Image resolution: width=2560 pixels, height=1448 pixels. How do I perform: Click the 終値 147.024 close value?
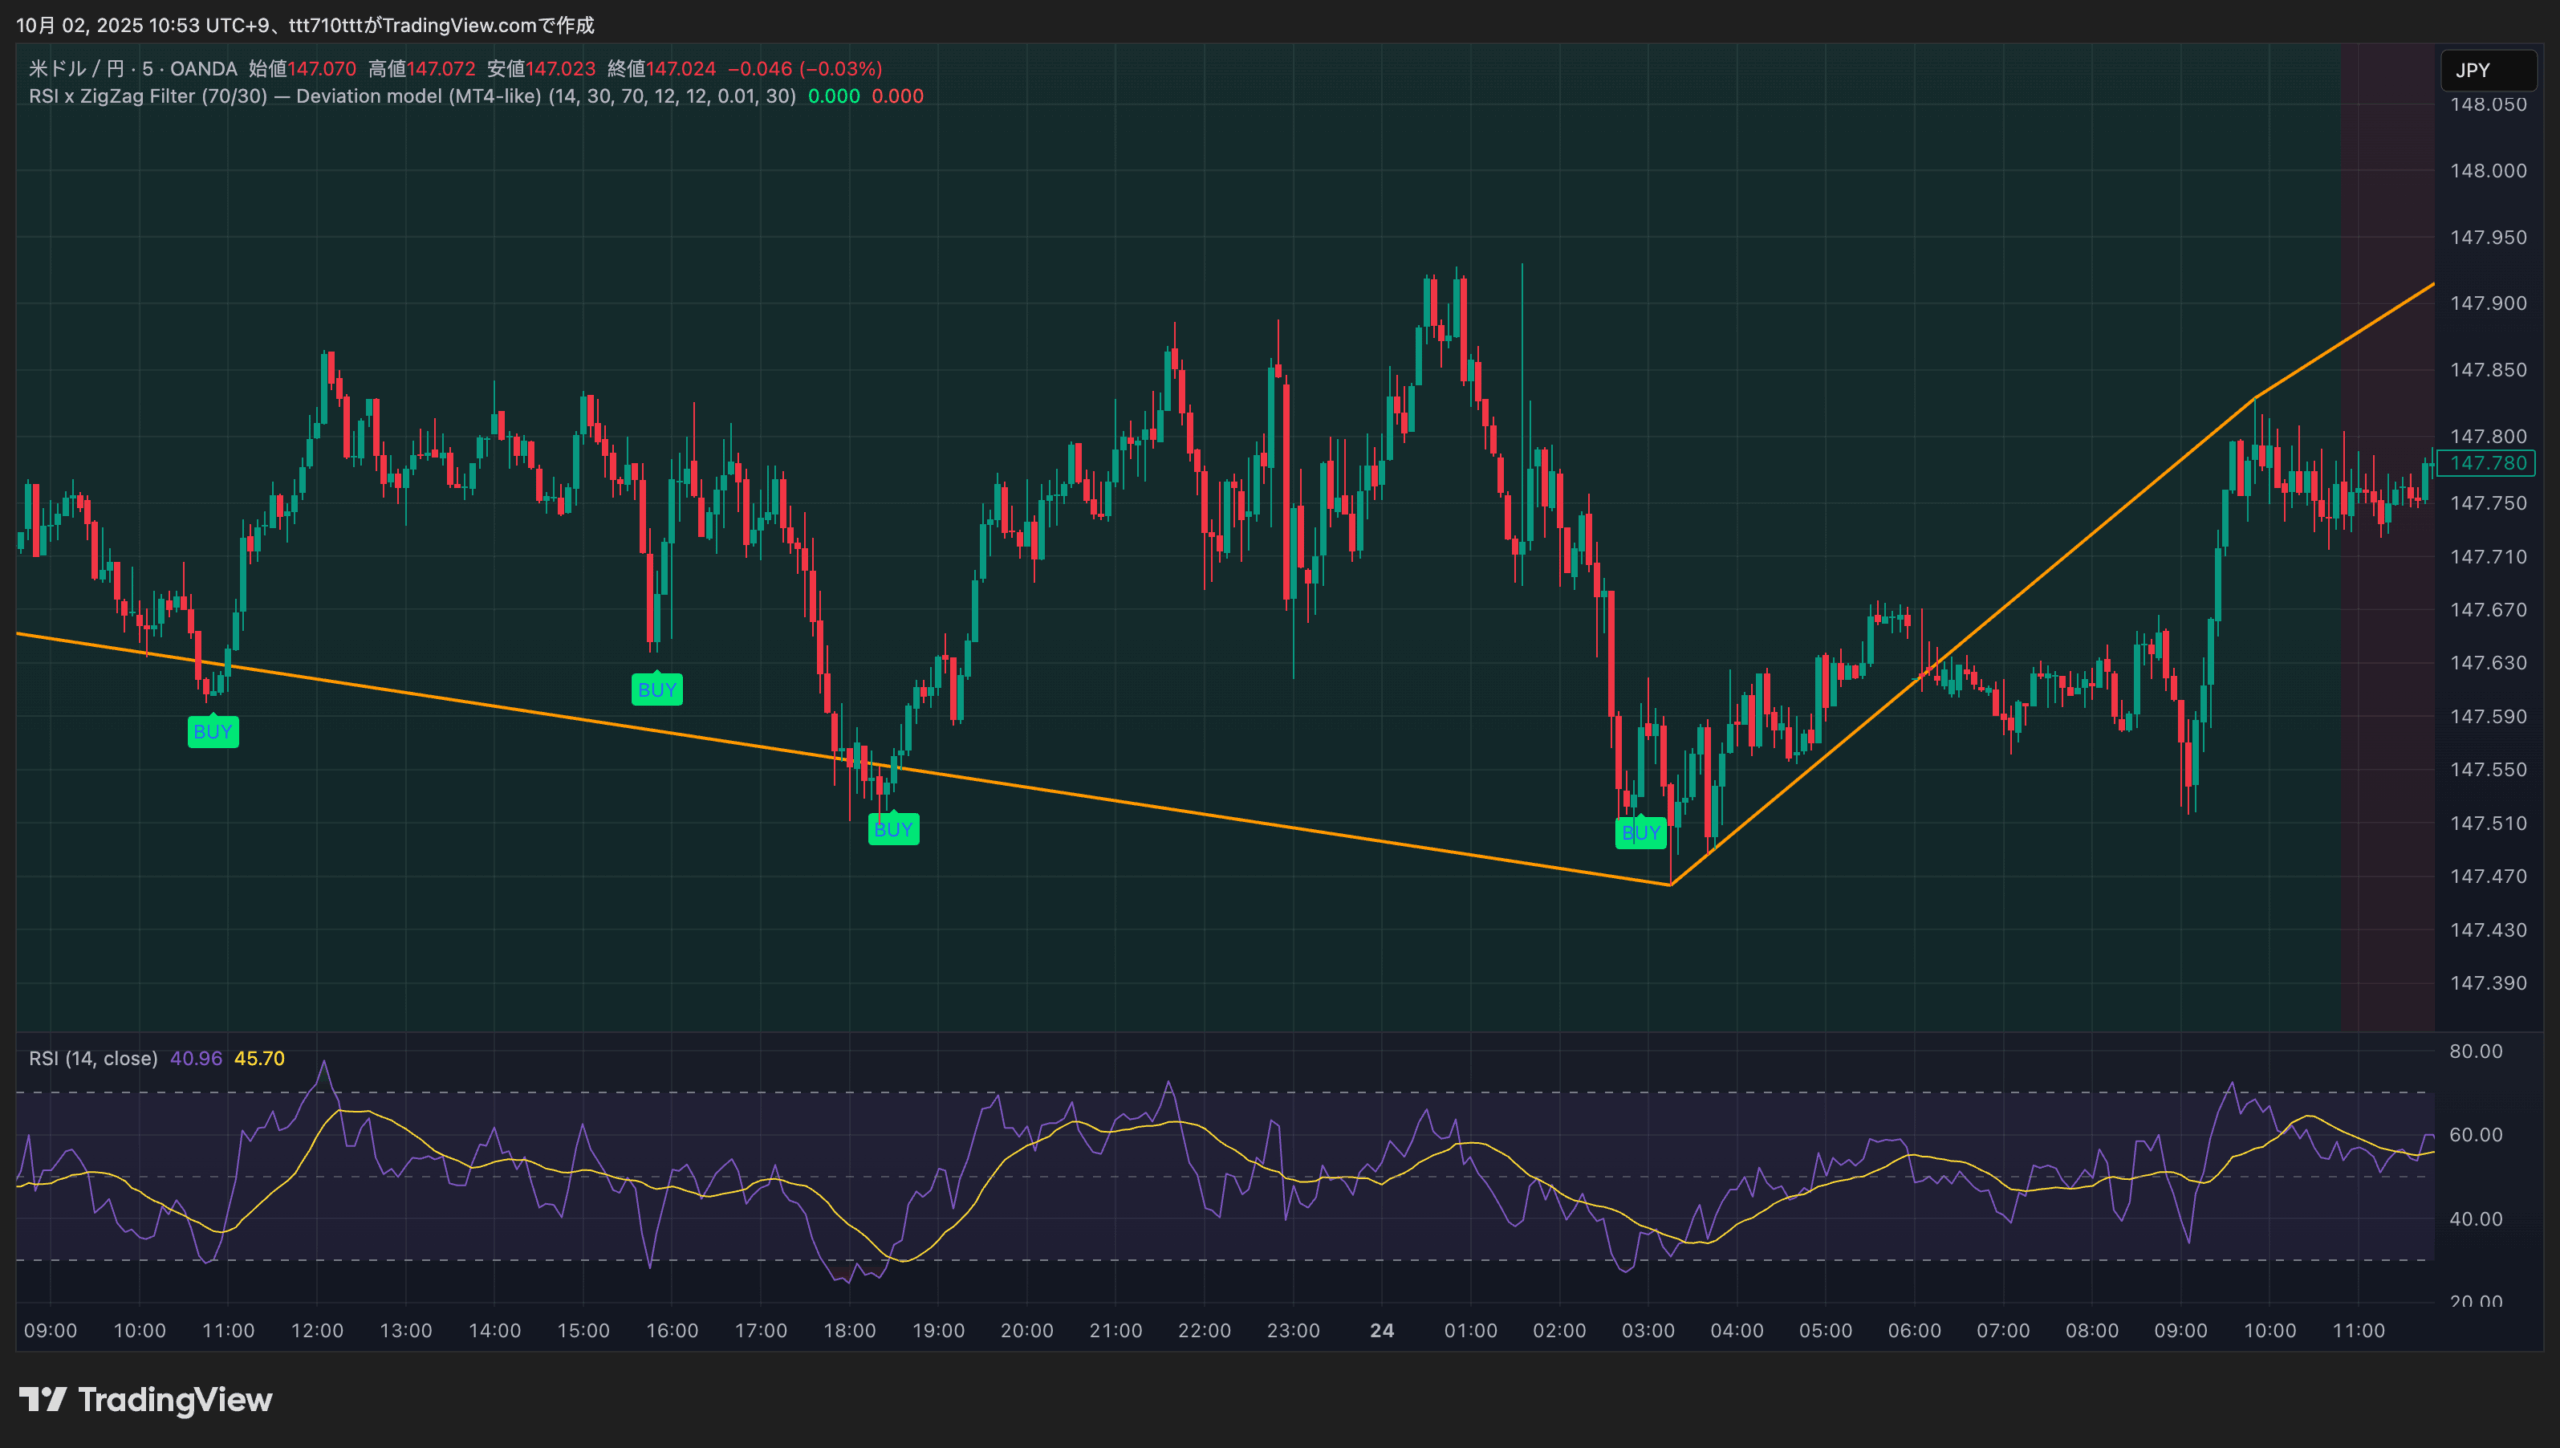[x=680, y=68]
